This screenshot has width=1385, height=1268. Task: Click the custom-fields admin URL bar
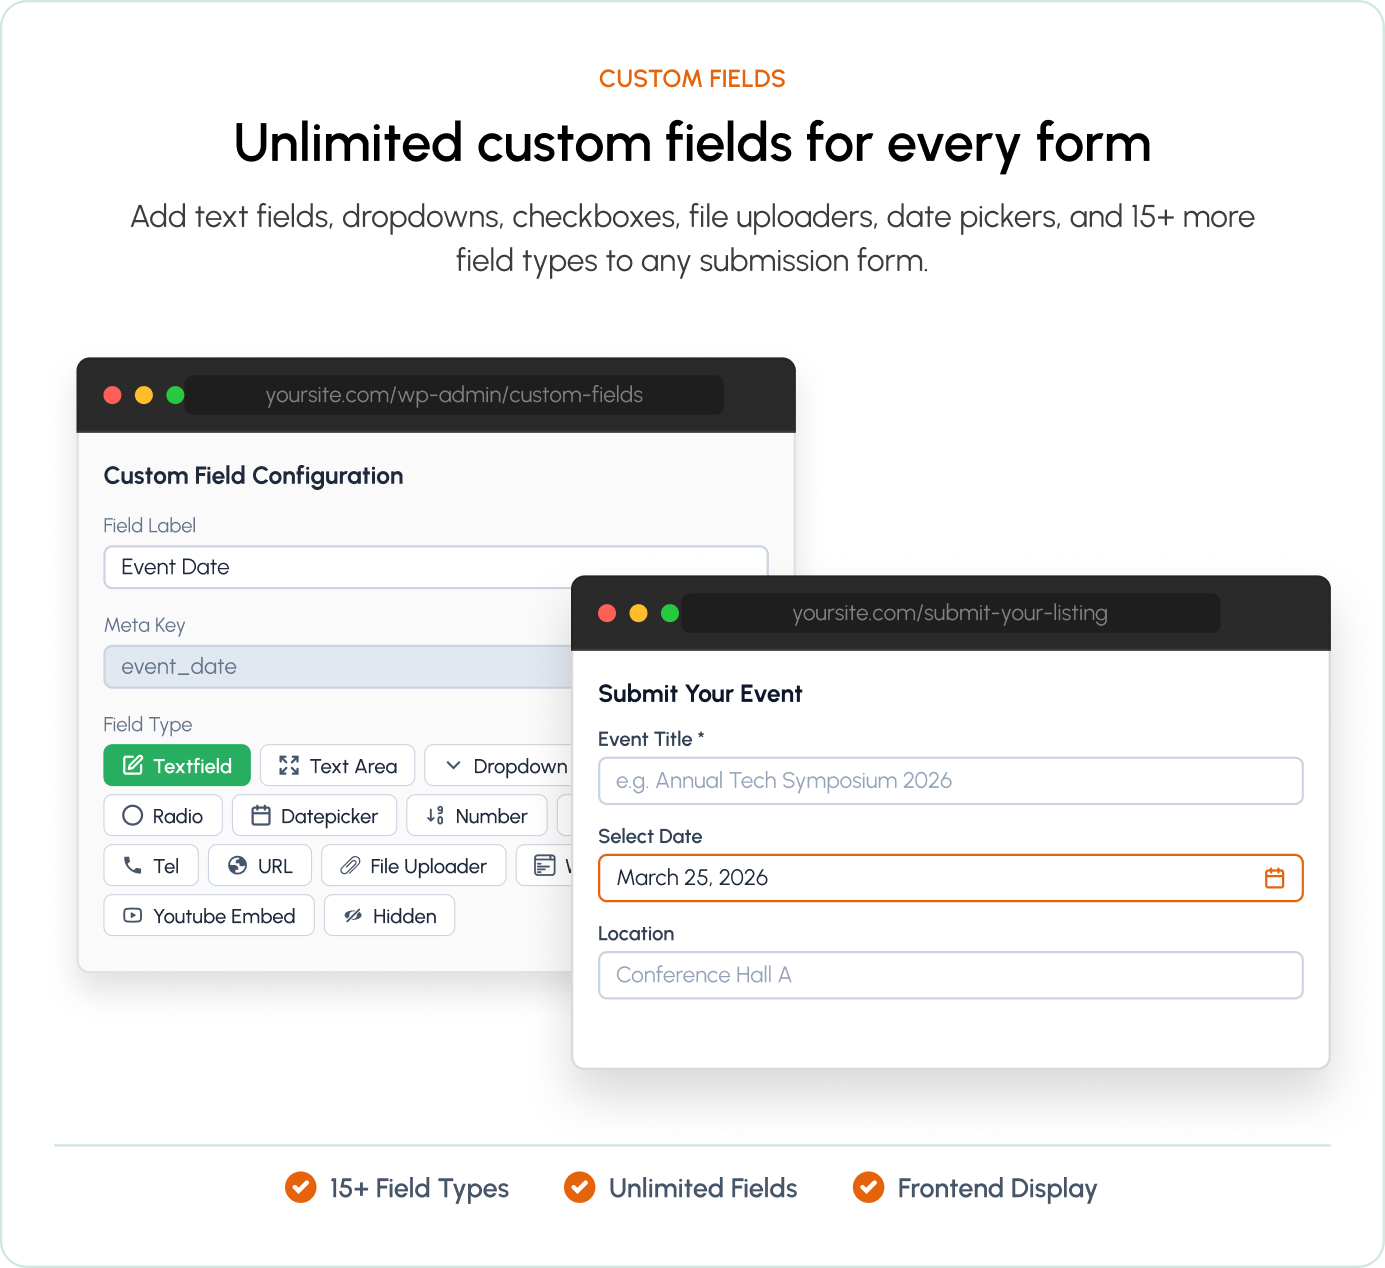coord(454,395)
